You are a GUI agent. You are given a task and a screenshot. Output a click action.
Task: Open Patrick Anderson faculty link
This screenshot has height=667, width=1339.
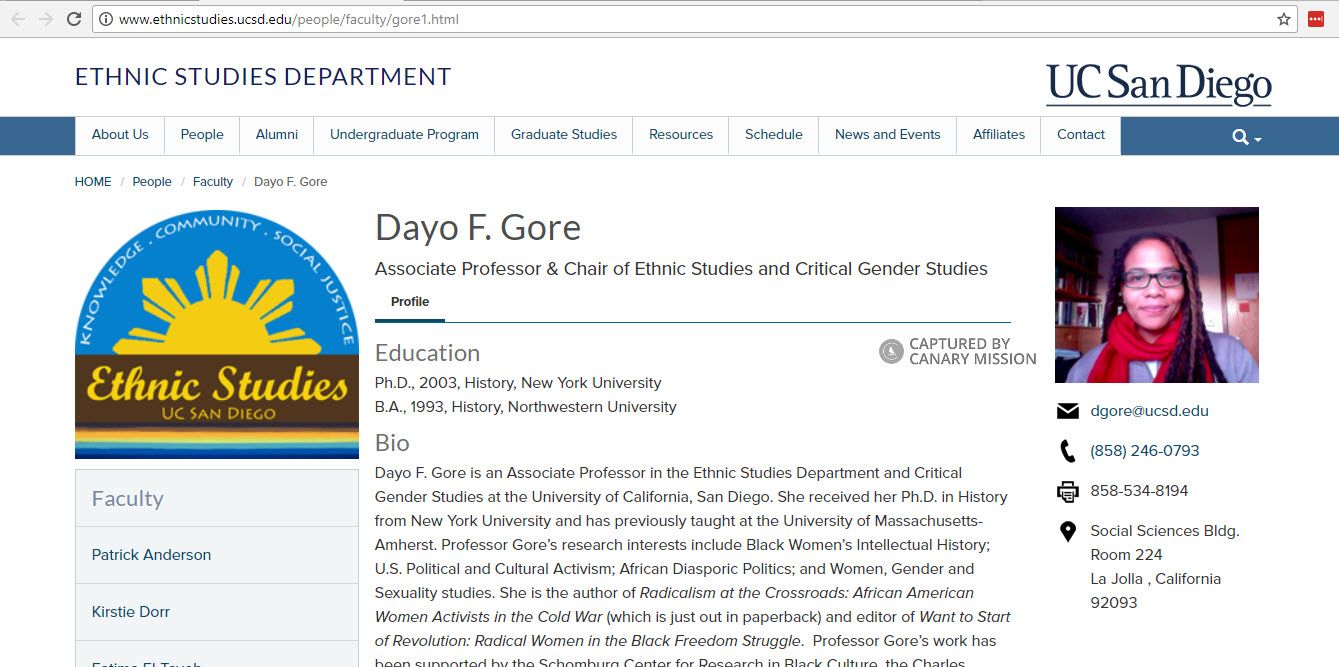[152, 555]
